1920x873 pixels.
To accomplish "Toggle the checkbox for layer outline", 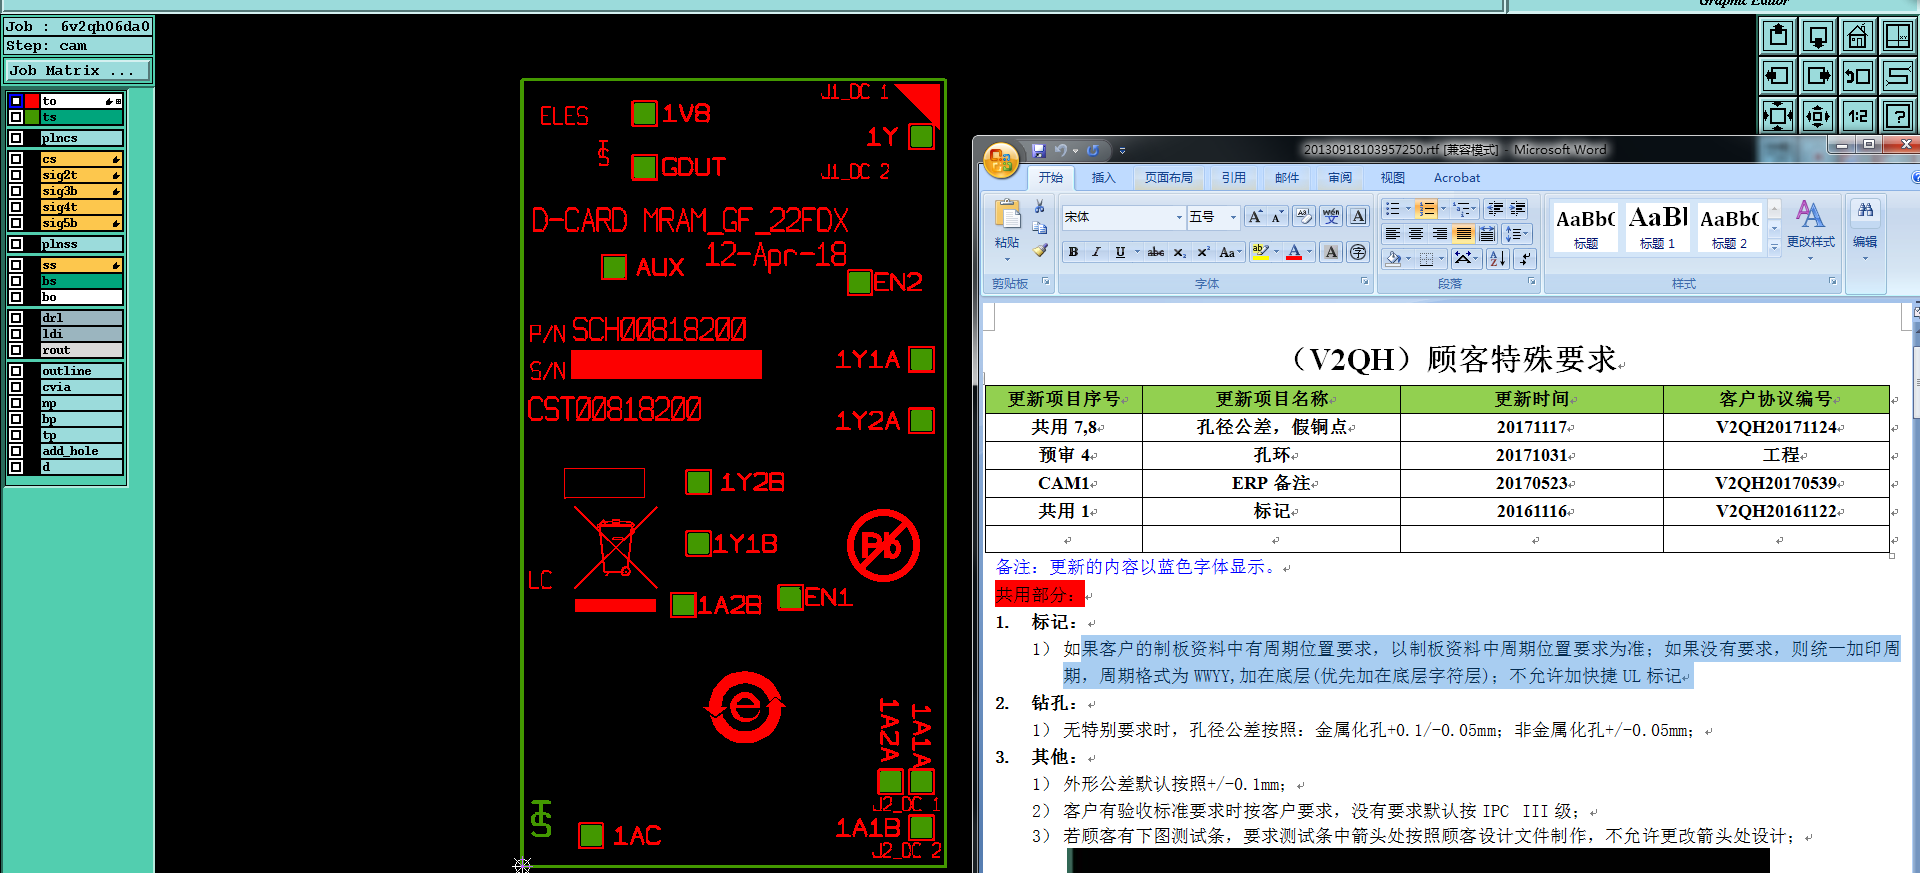I will point(16,371).
